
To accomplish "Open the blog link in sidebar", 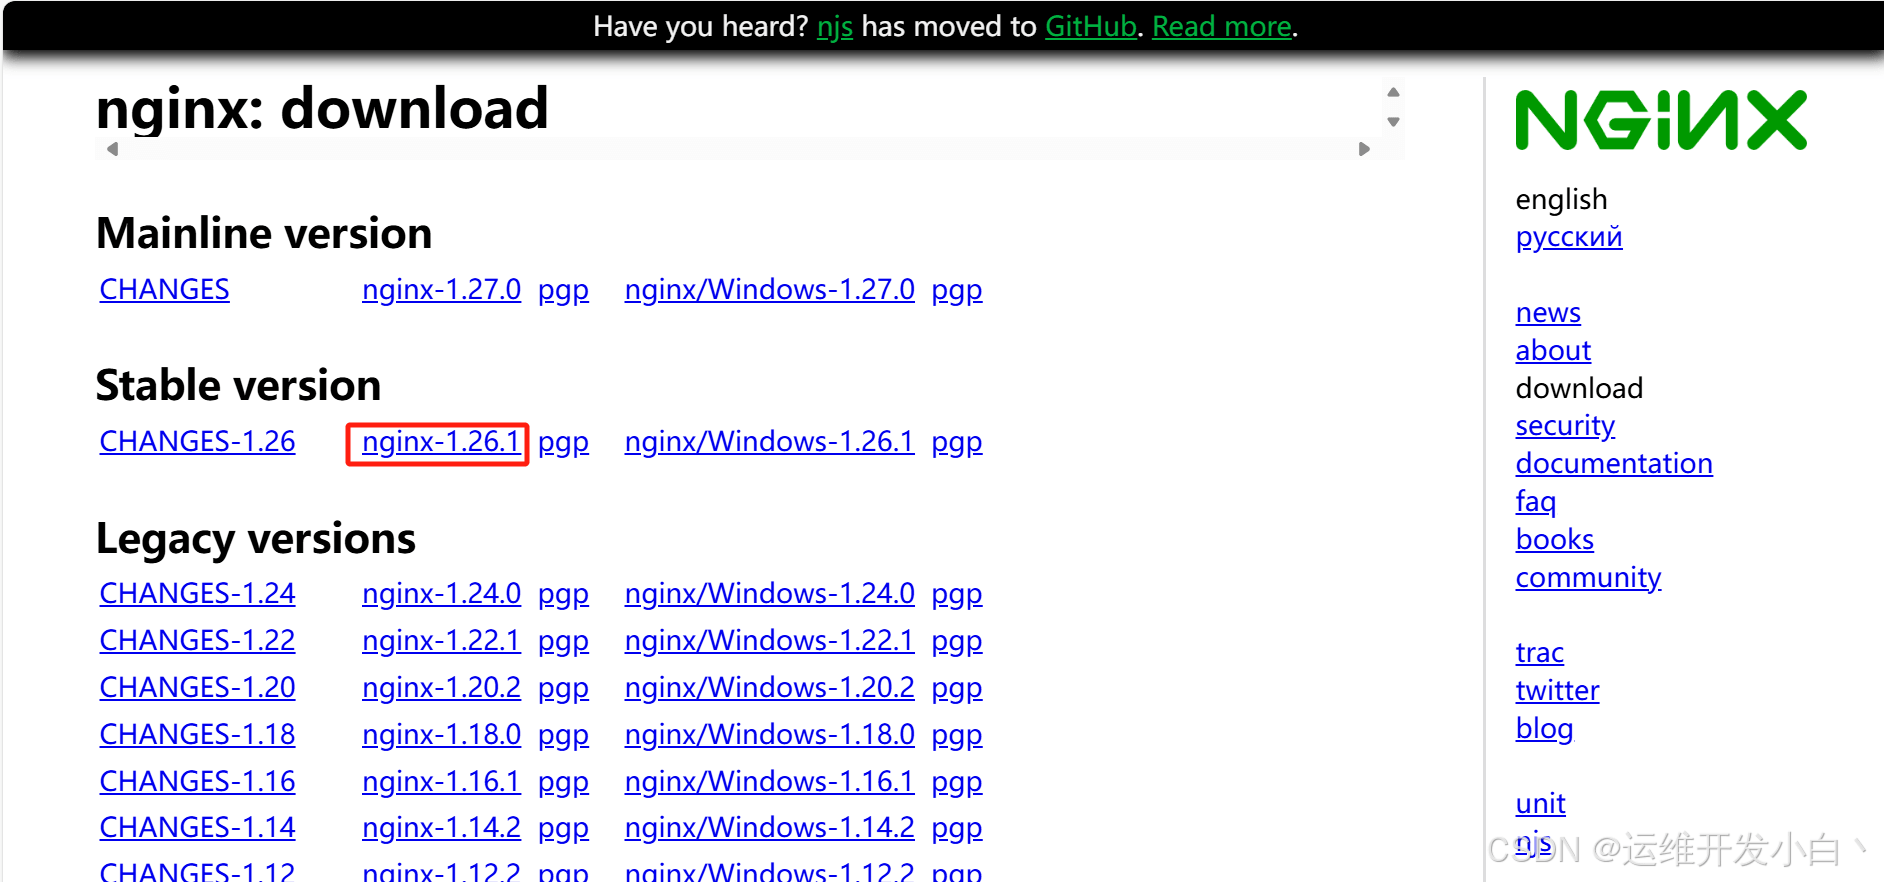I will coord(1544,729).
